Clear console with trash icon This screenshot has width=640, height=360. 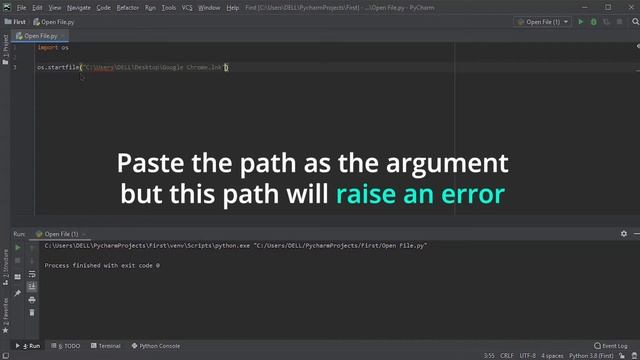tap(32, 313)
